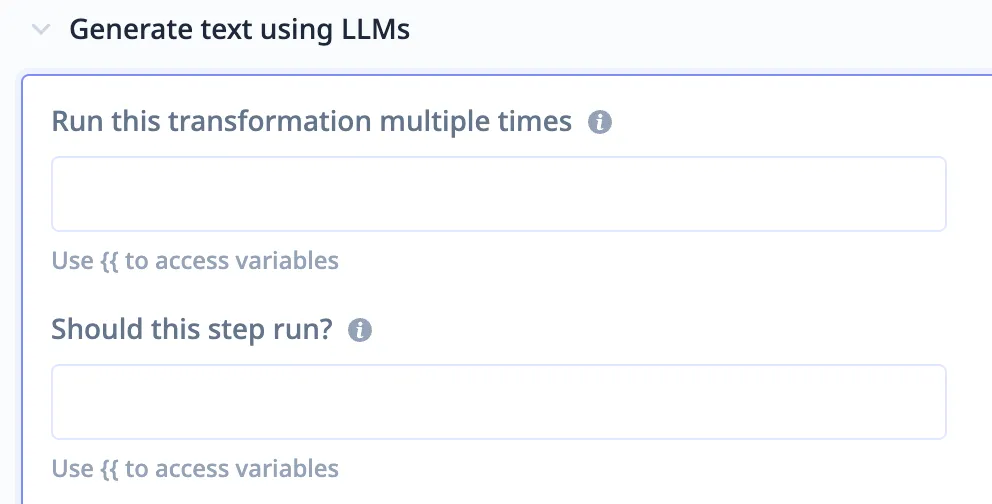Click the variables hint under the transformation field
992x504 pixels.
(x=195, y=261)
